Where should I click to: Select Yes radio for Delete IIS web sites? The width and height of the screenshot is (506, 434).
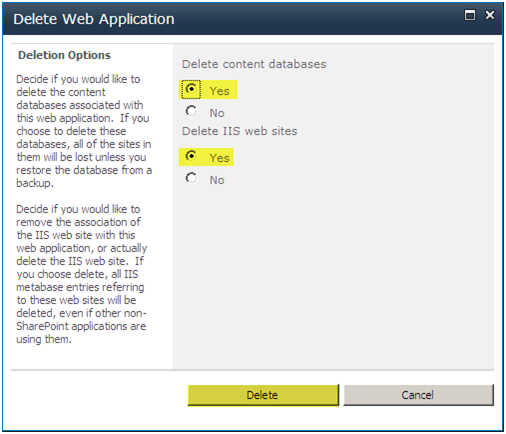(191, 156)
